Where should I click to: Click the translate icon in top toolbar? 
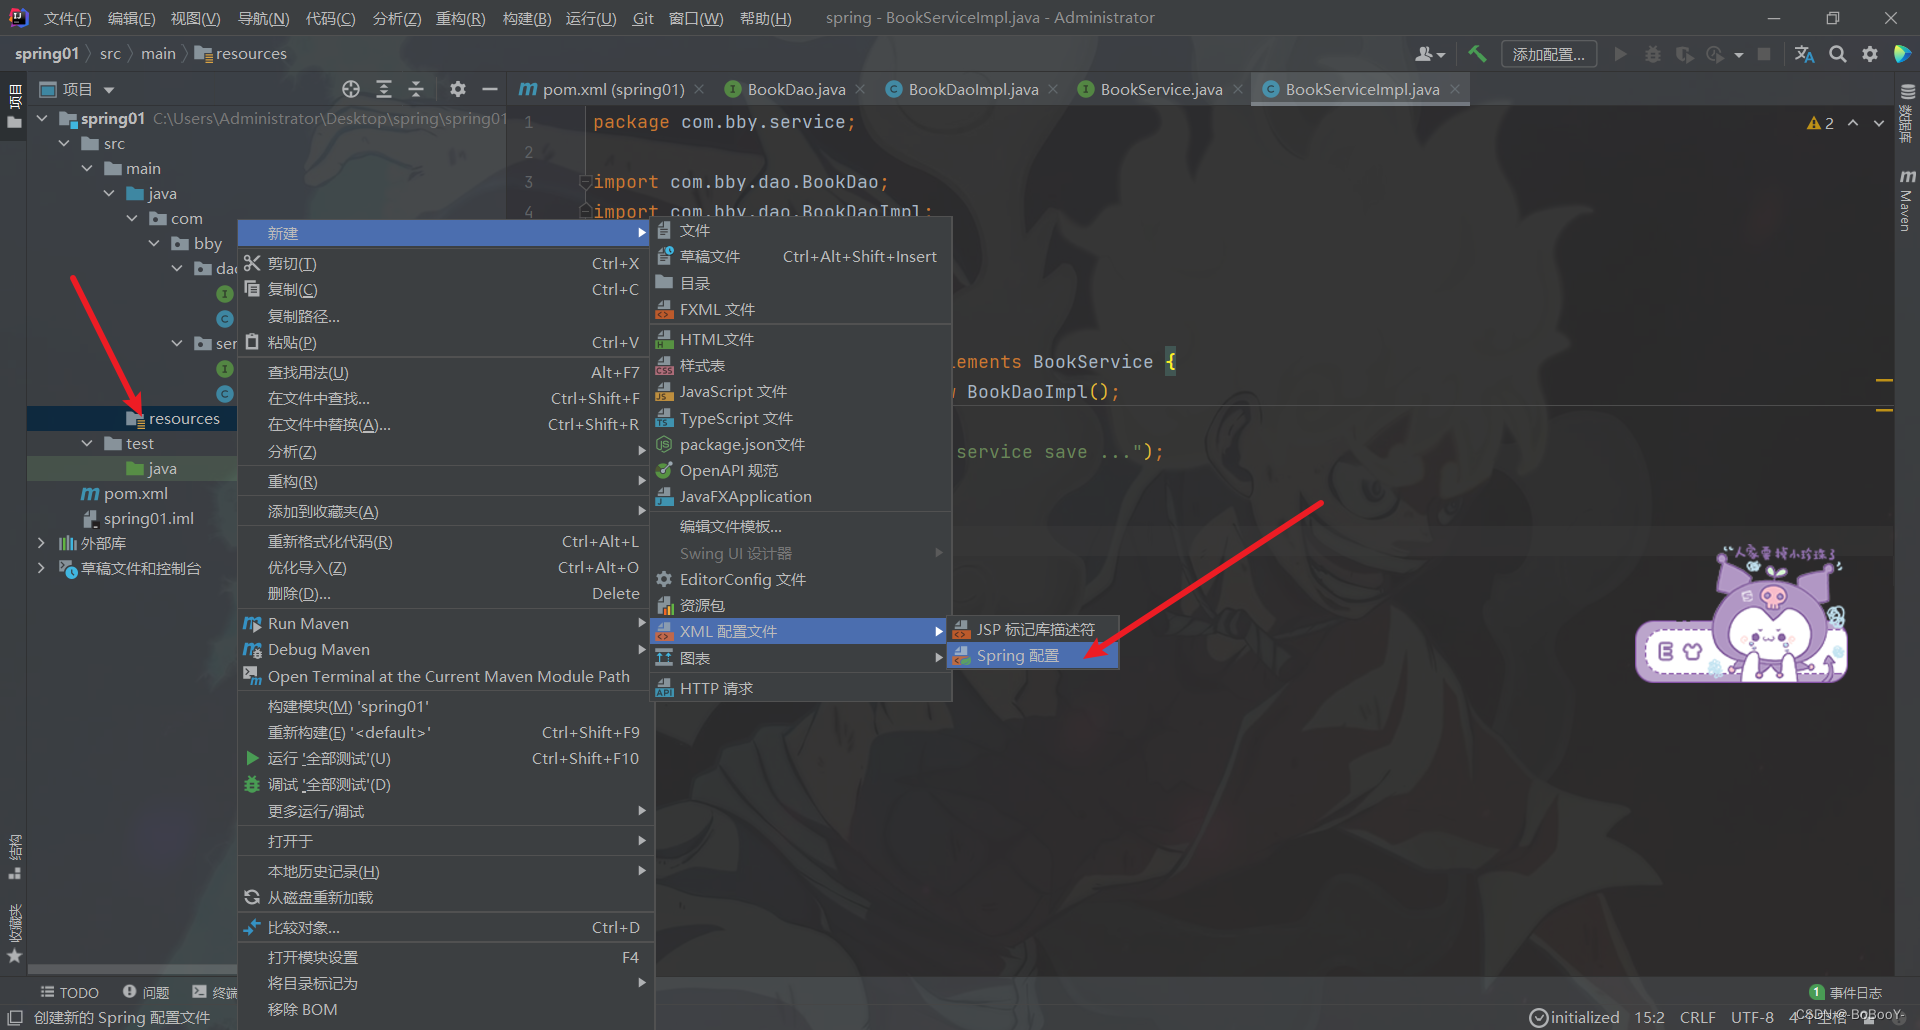coord(1805,54)
